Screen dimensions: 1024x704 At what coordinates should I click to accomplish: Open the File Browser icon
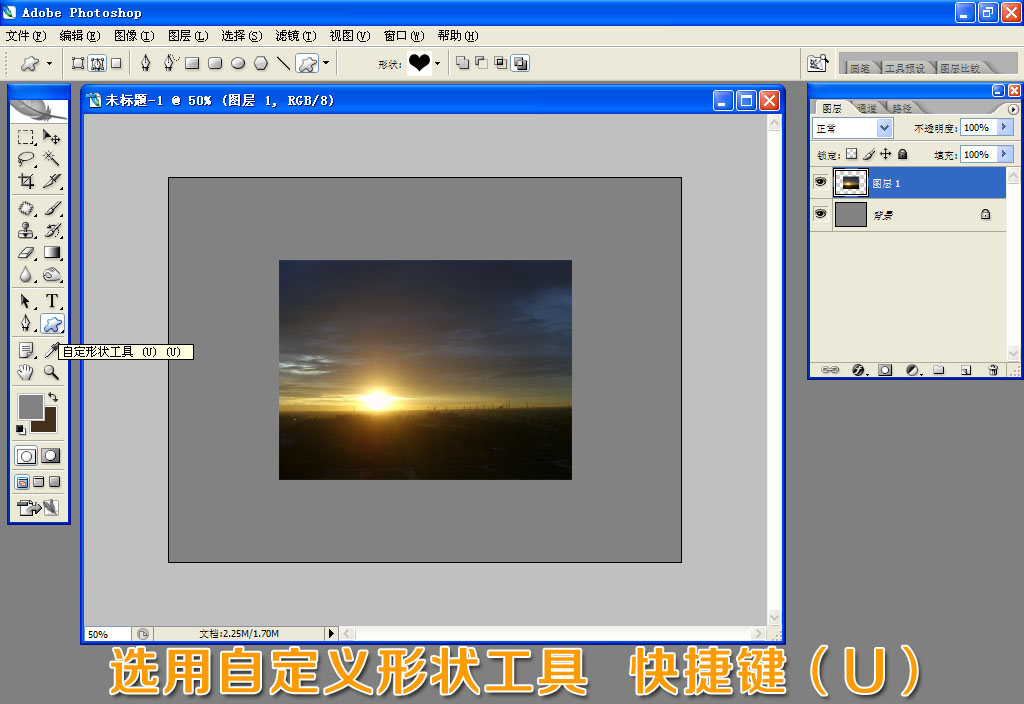pyautogui.click(x=817, y=63)
